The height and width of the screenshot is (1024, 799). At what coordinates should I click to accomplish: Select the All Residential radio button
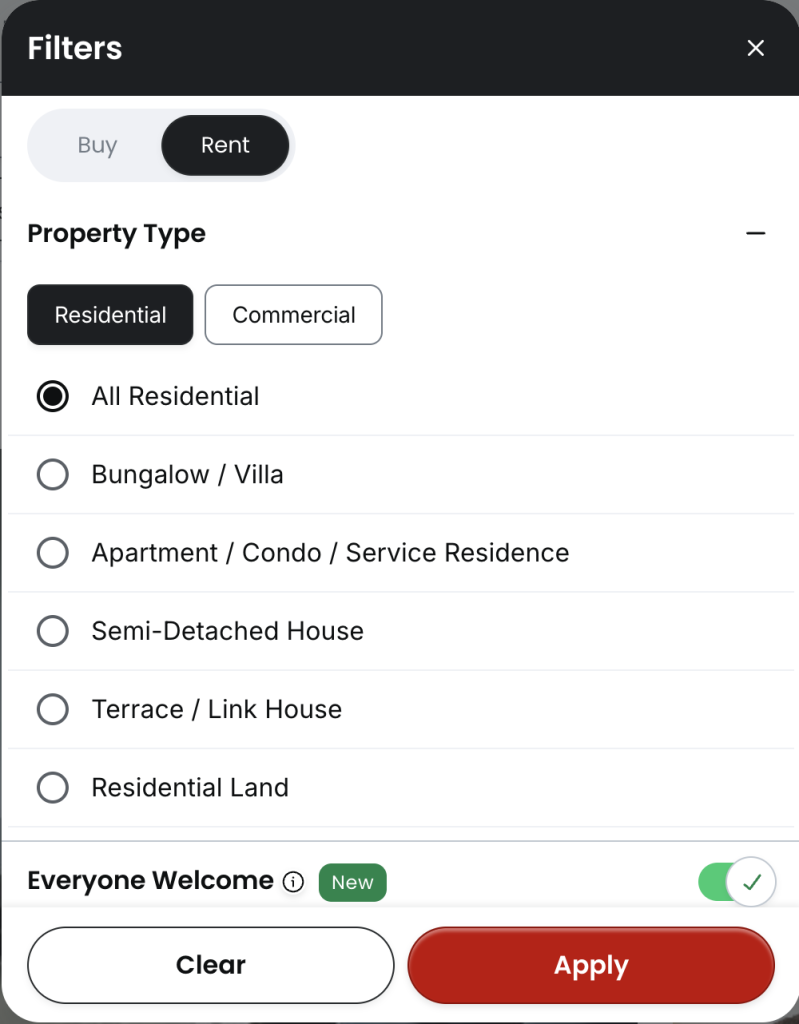(53, 396)
